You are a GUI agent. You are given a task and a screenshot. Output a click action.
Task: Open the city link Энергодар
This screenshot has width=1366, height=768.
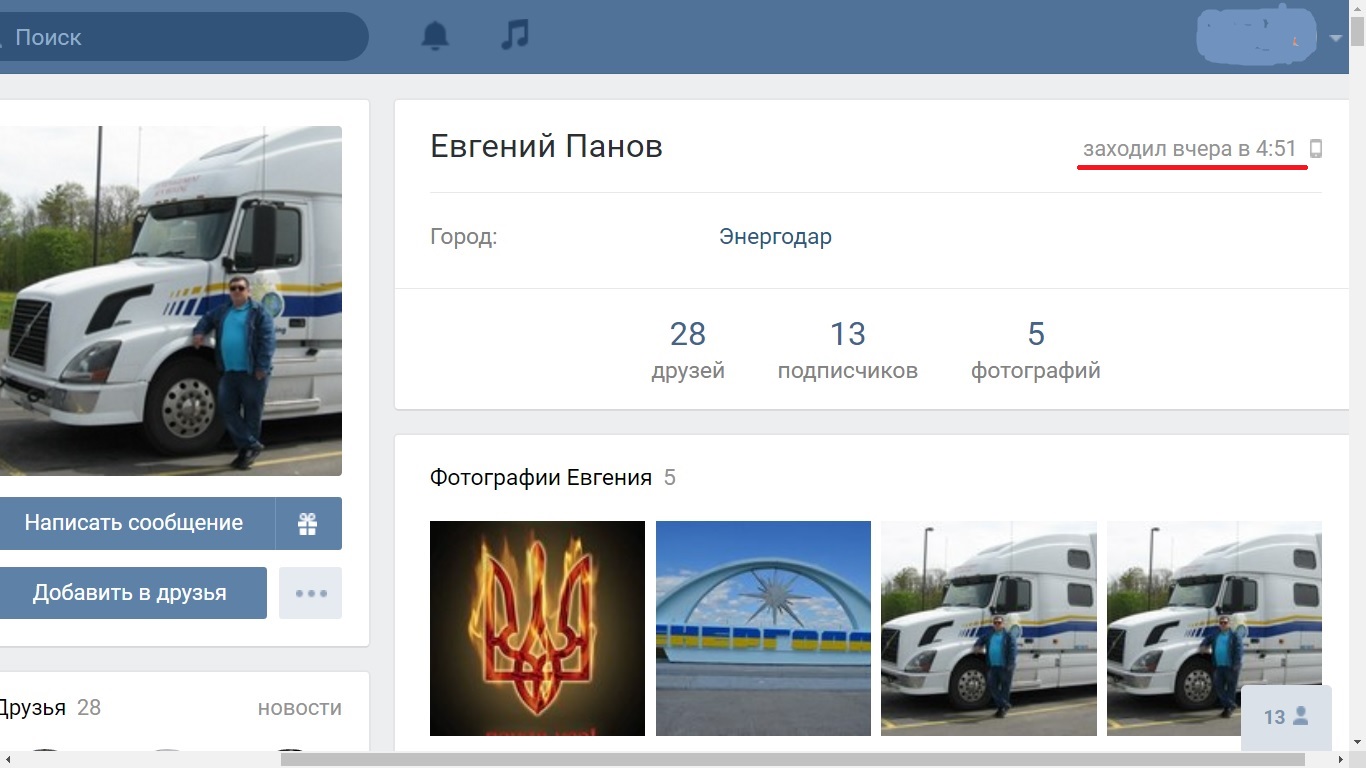point(775,237)
